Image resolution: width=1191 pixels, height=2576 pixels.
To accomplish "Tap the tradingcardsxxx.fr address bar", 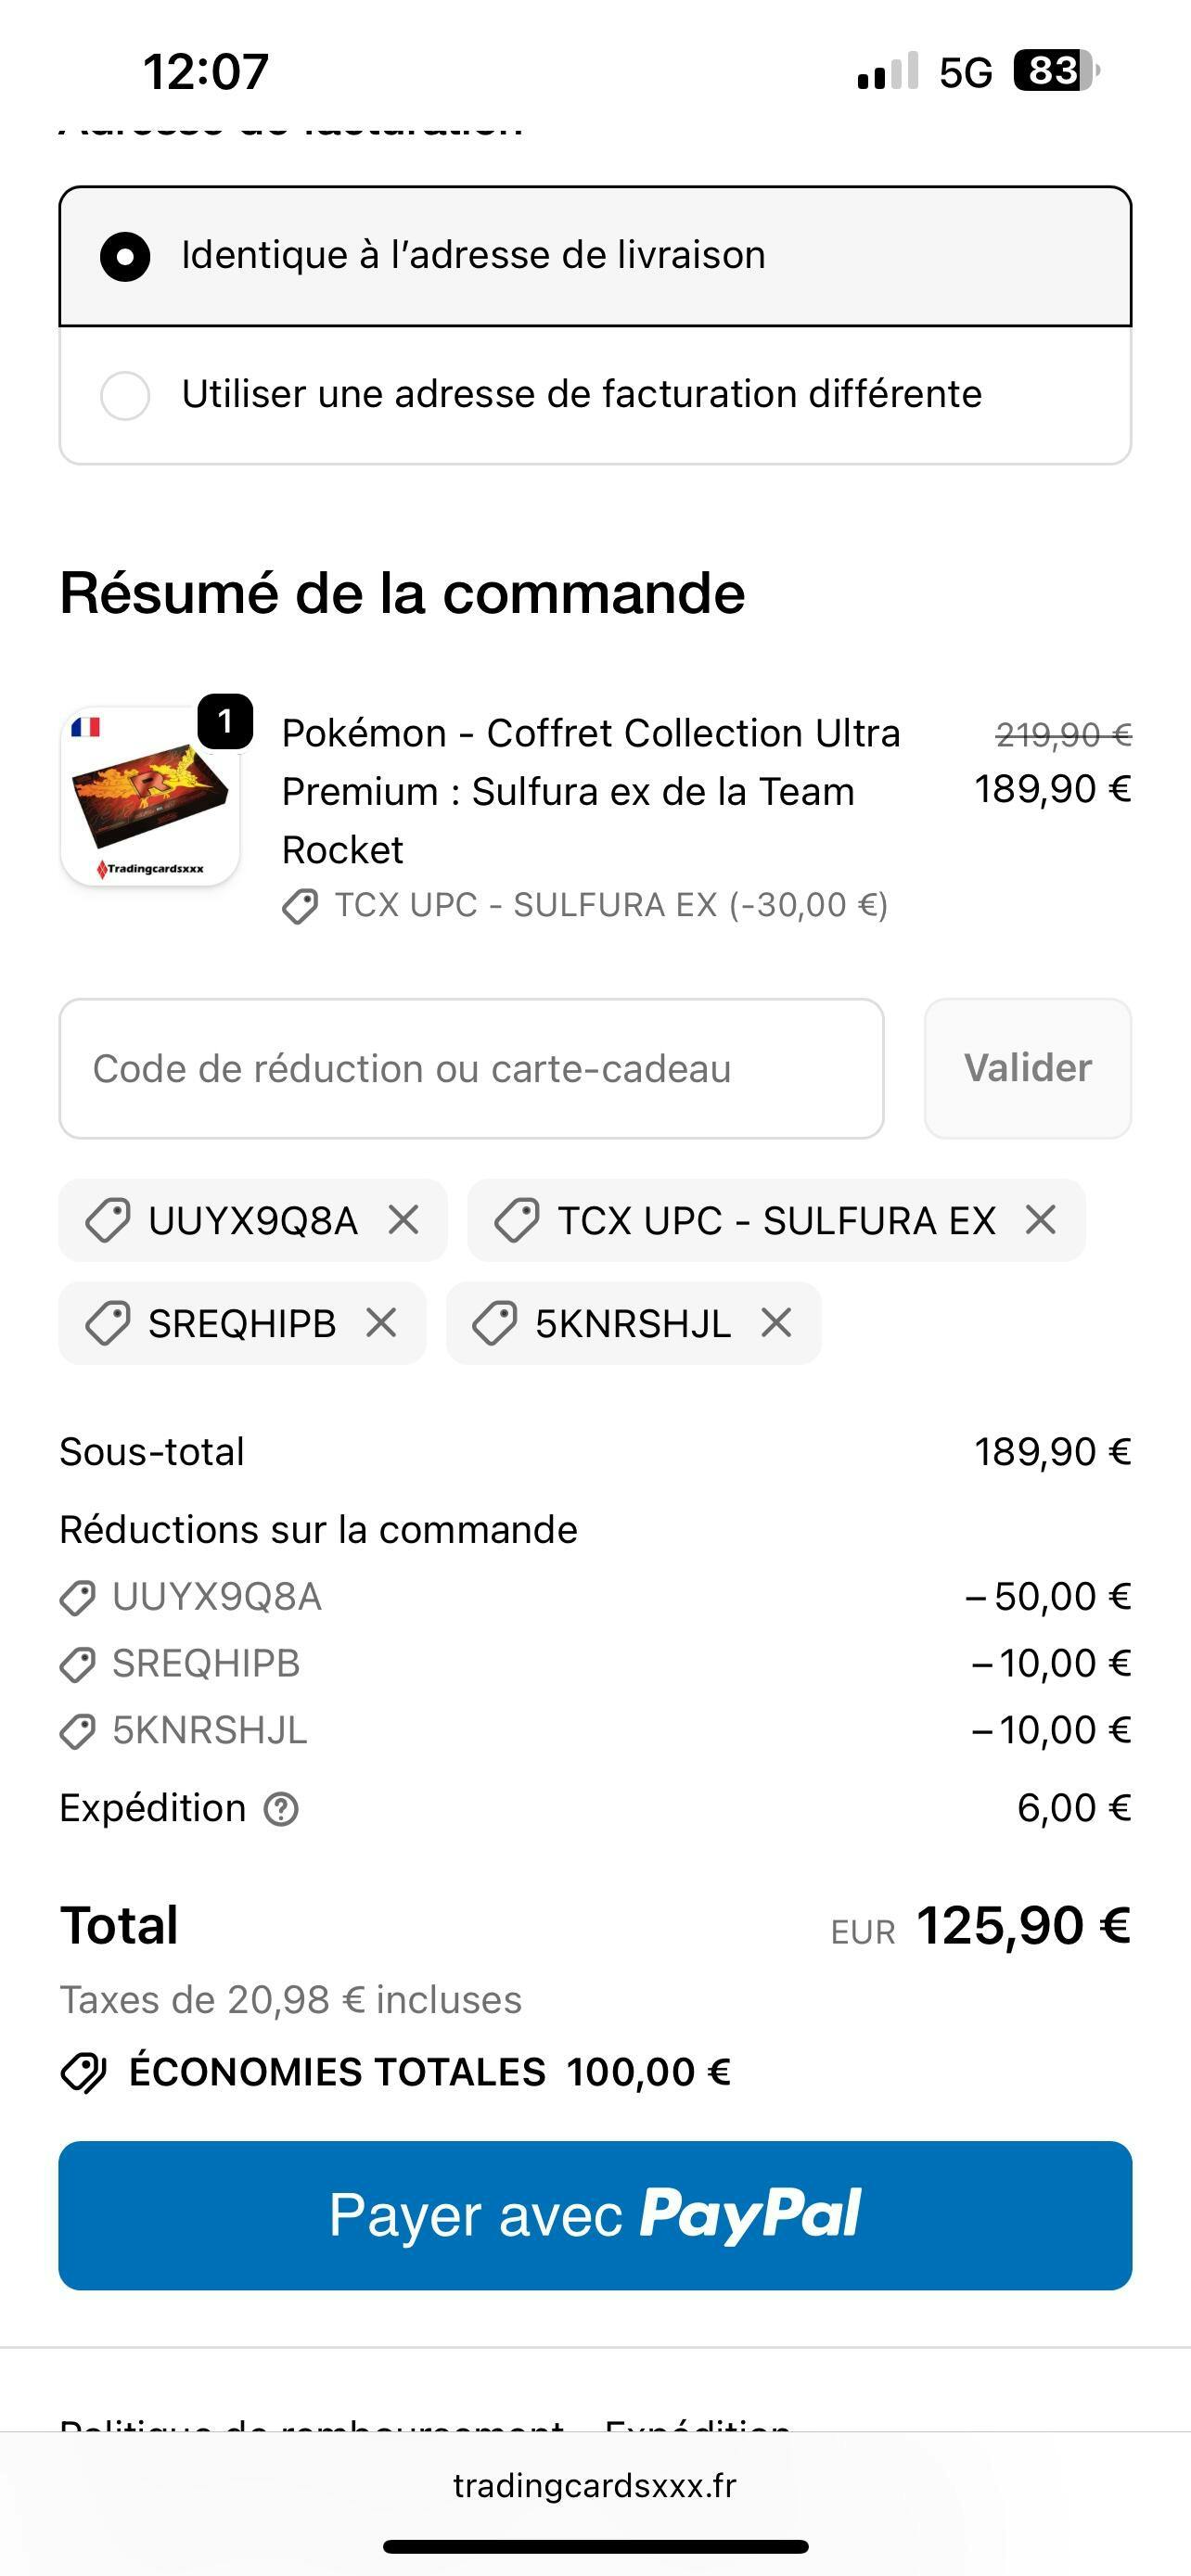I will 595,2485.
